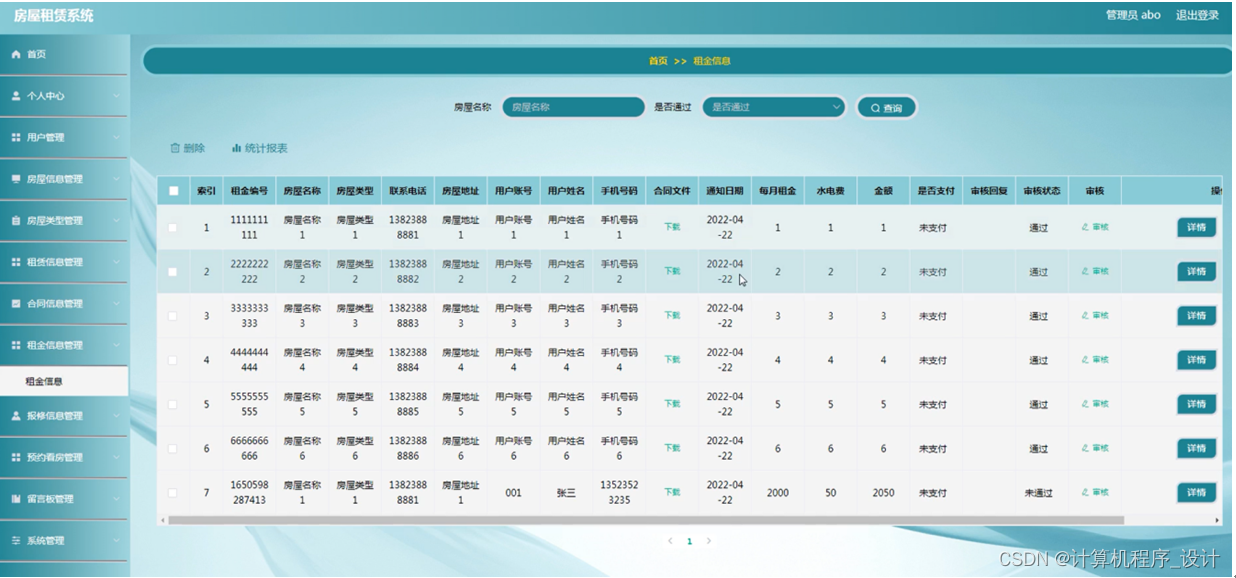1236x578 pixels.
Task: Click the chart icon beside 留言板管理
Action: (x=15, y=499)
